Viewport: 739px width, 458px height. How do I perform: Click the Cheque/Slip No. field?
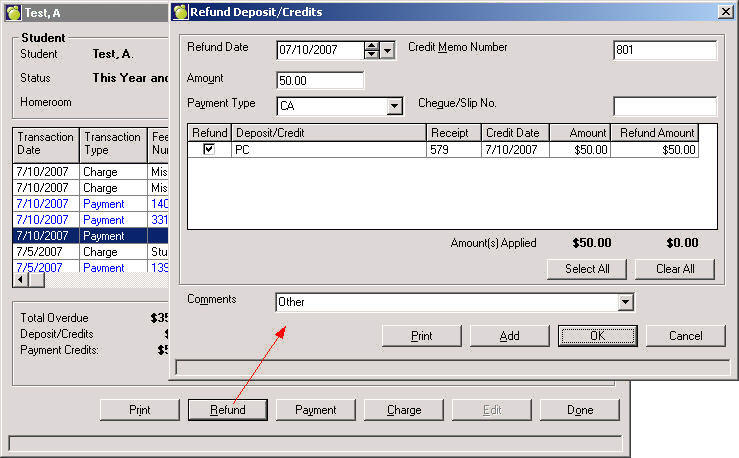point(664,106)
